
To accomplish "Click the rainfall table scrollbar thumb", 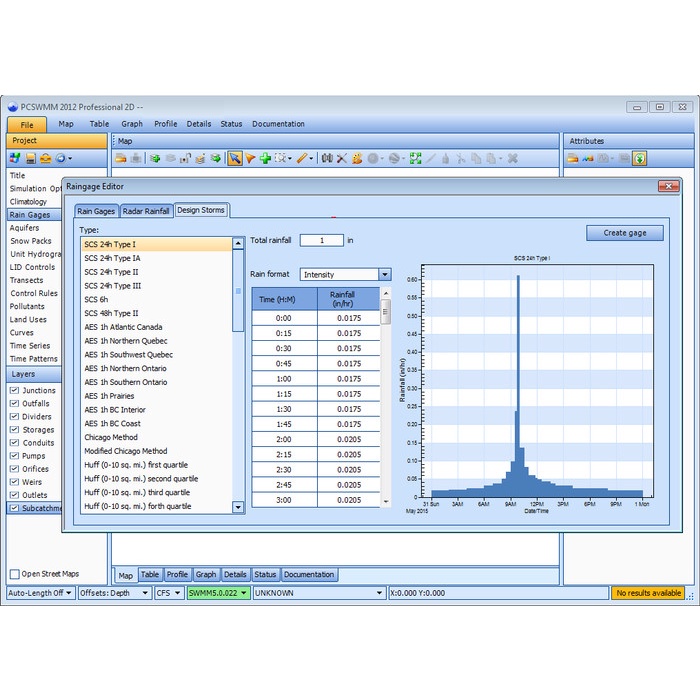I will coord(385,312).
